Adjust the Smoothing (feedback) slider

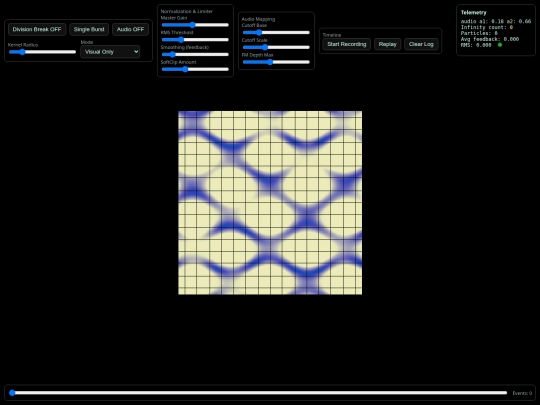tap(195, 54)
